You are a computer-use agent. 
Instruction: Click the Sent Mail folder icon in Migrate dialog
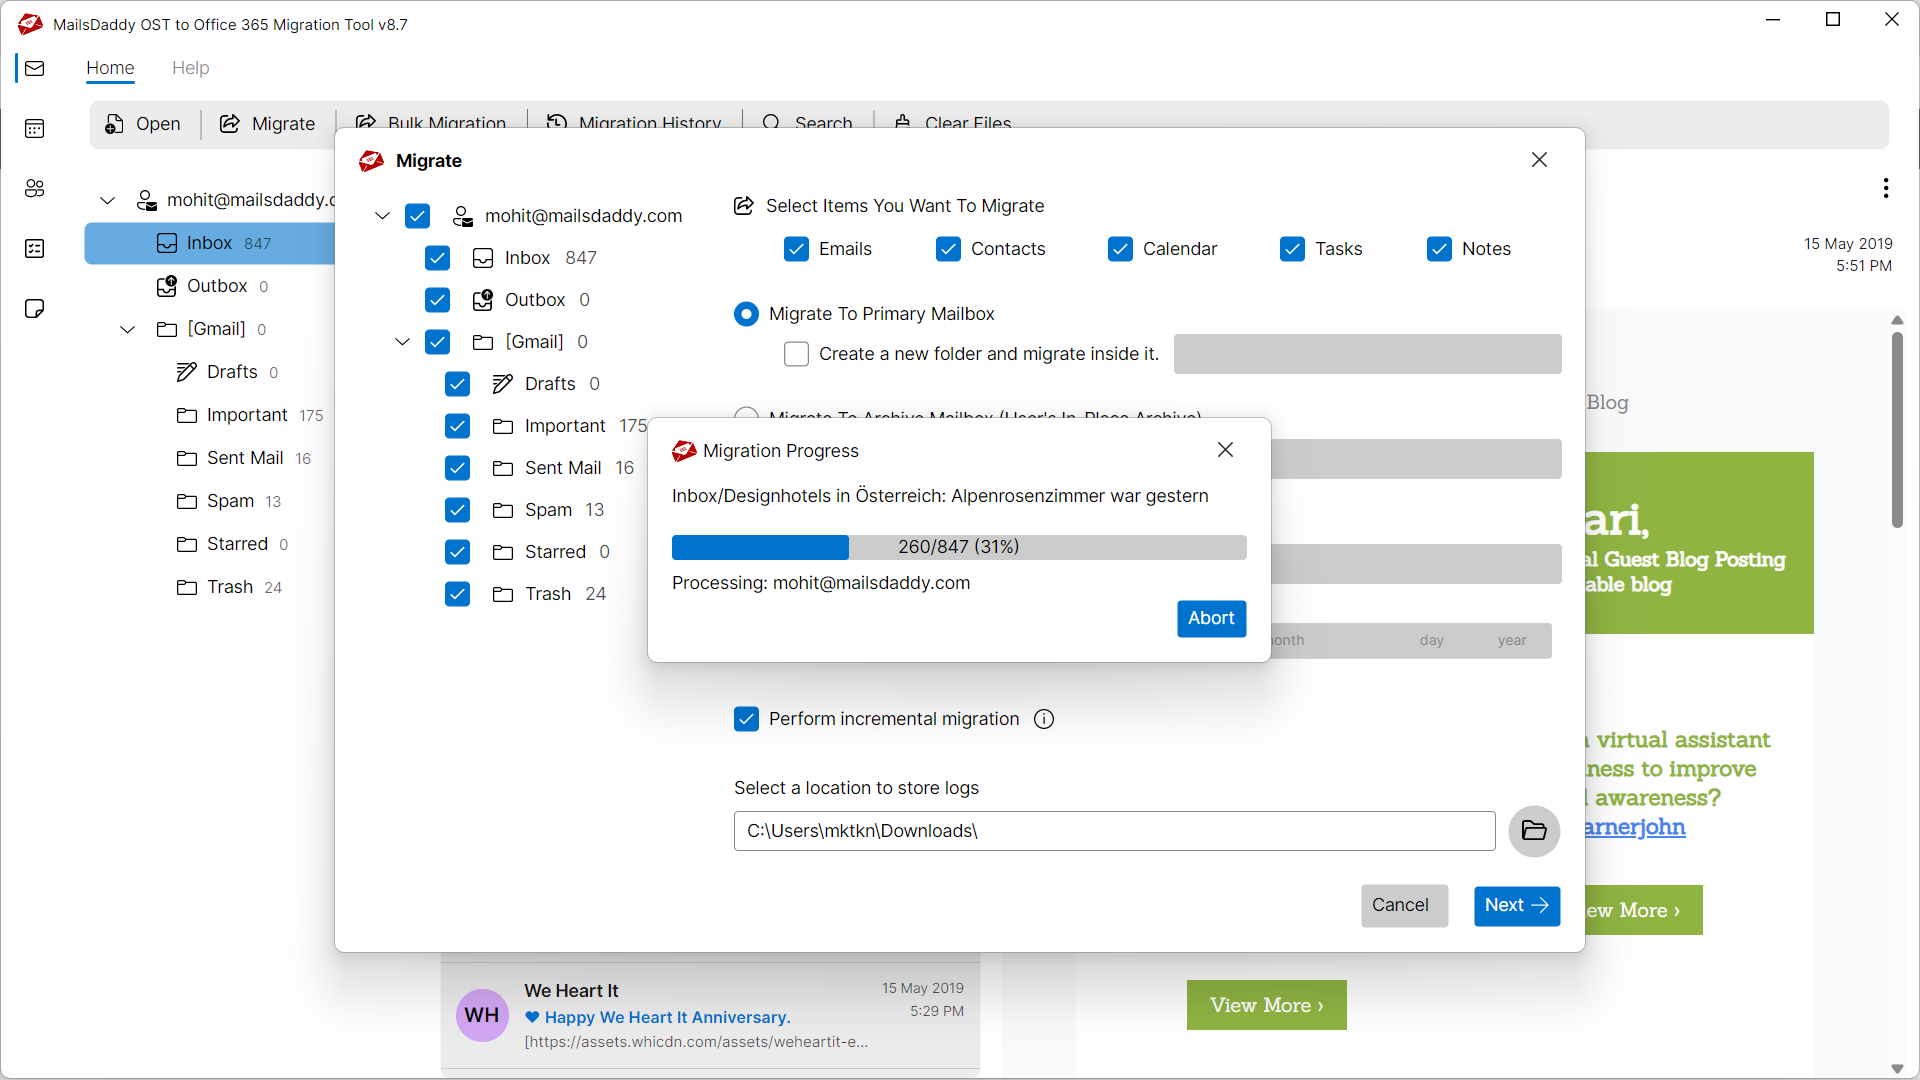503,468
